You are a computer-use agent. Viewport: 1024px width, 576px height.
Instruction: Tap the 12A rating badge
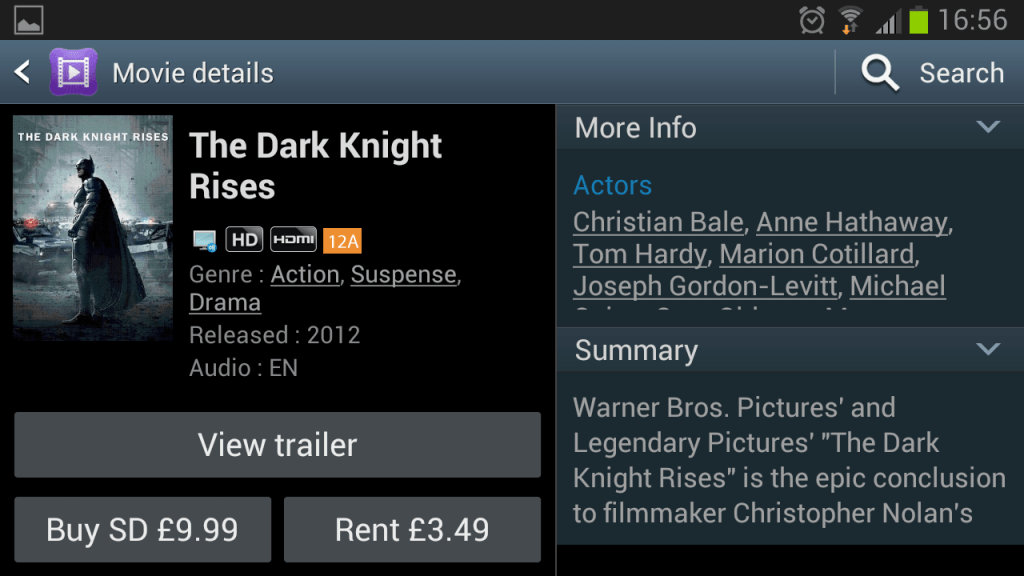(342, 240)
